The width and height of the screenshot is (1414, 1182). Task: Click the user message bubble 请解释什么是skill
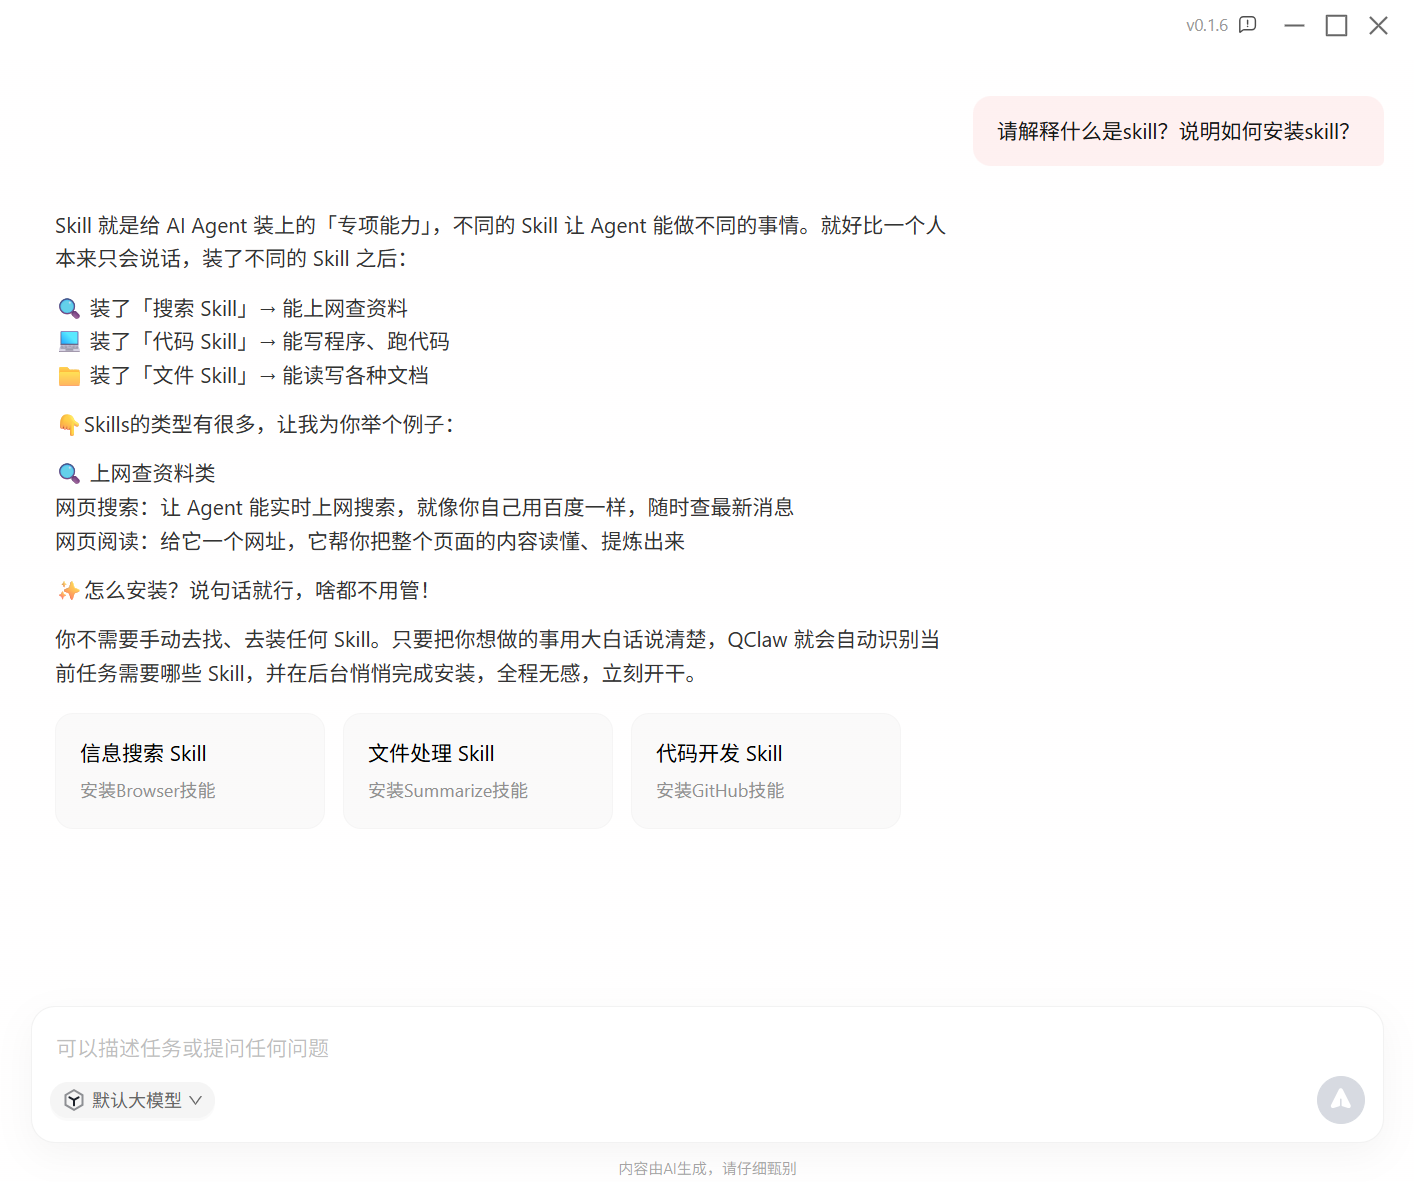click(x=1178, y=131)
